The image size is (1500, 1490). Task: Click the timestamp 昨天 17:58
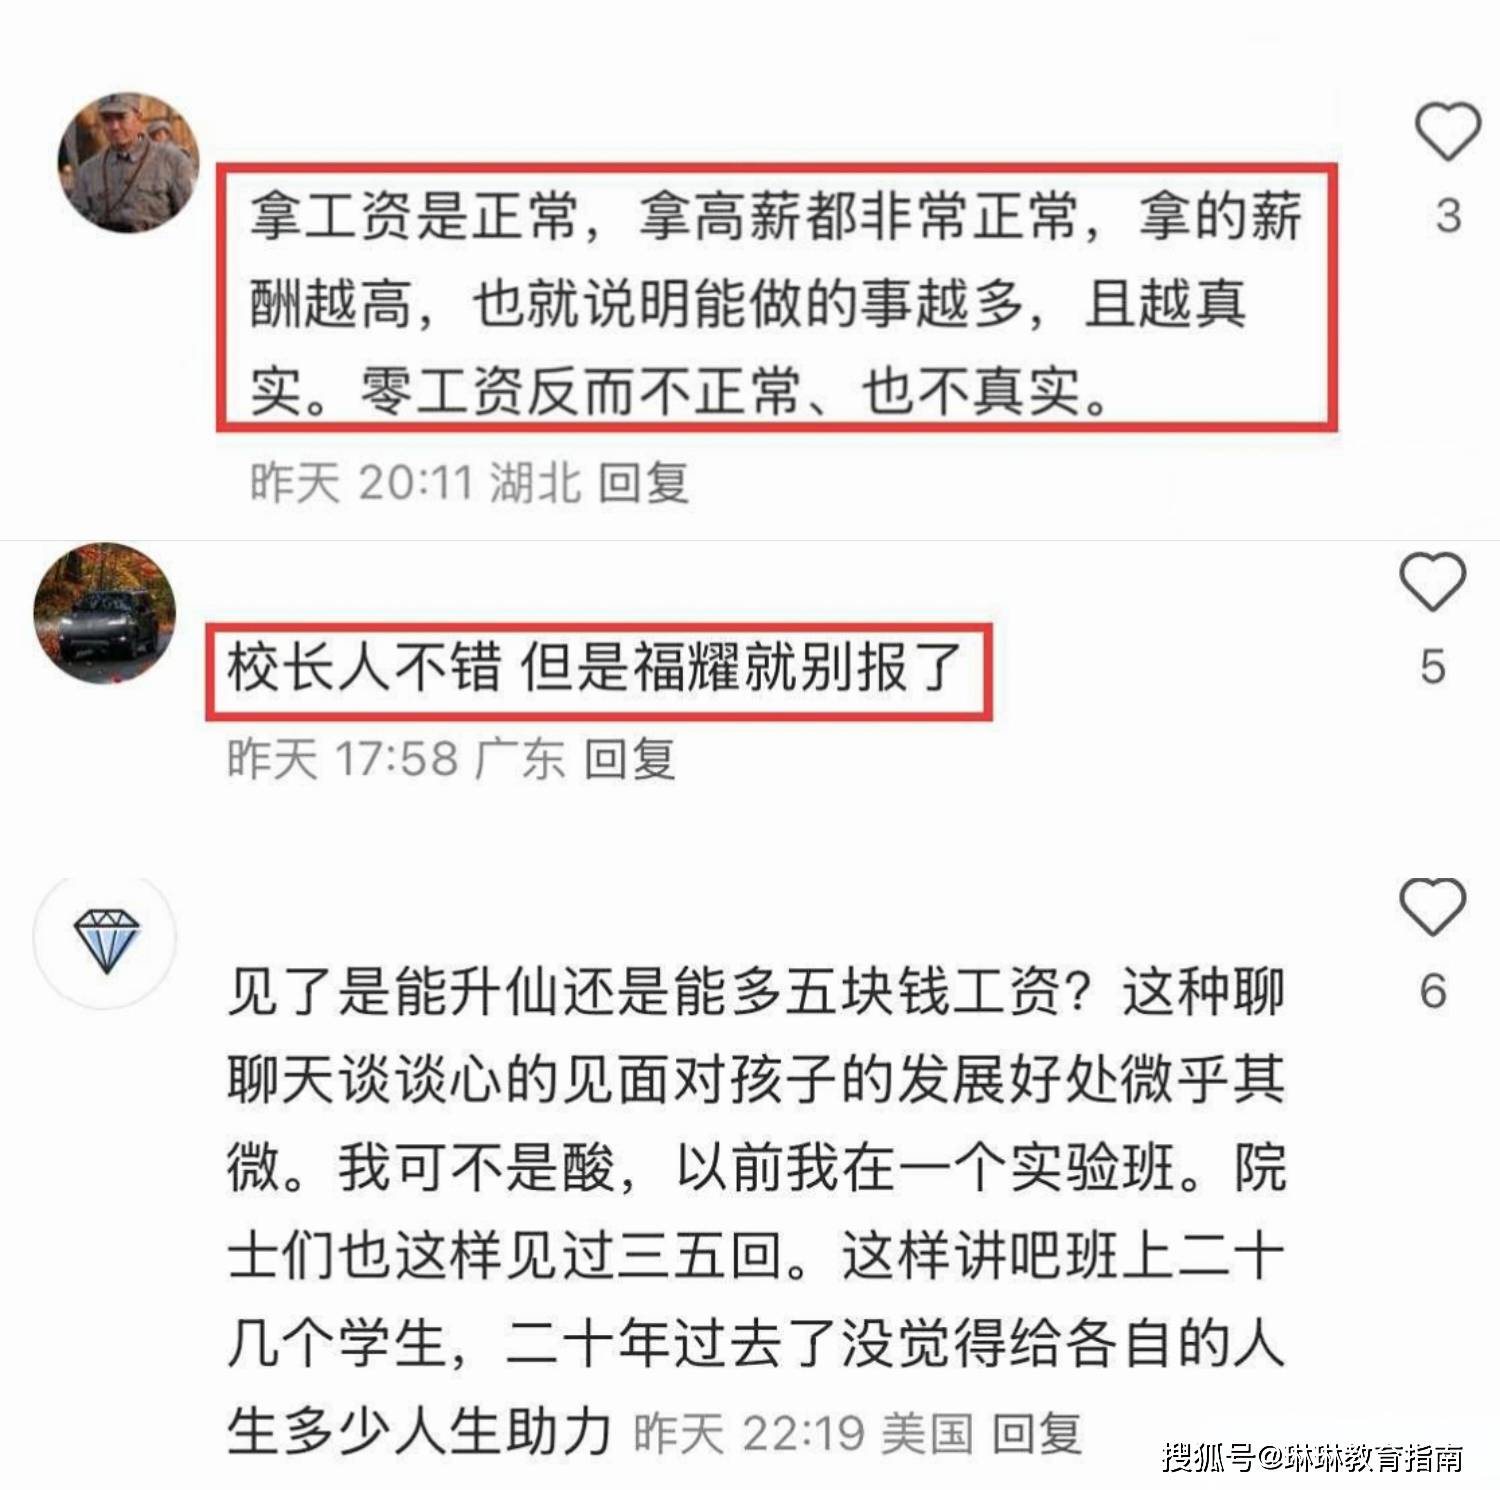pyautogui.click(x=343, y=759)
